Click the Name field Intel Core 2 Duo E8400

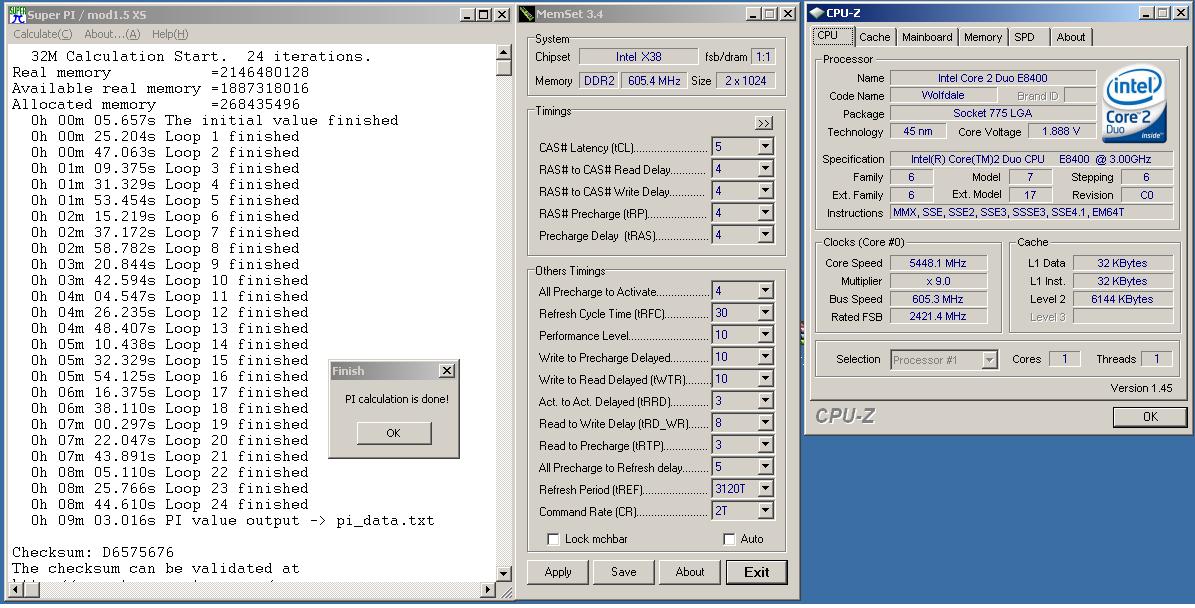point(992,78)
